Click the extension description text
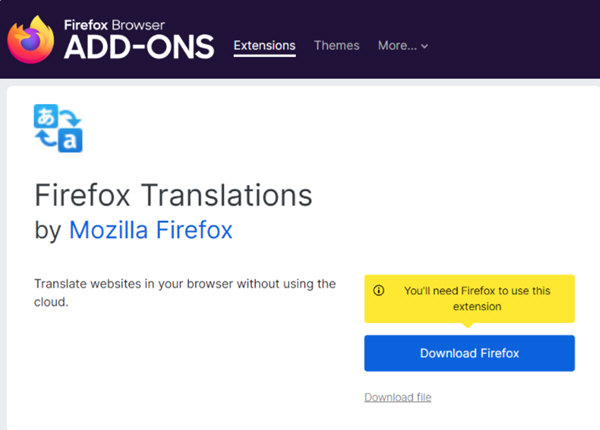Screen dimensions: 600x430 click(184, 292)
